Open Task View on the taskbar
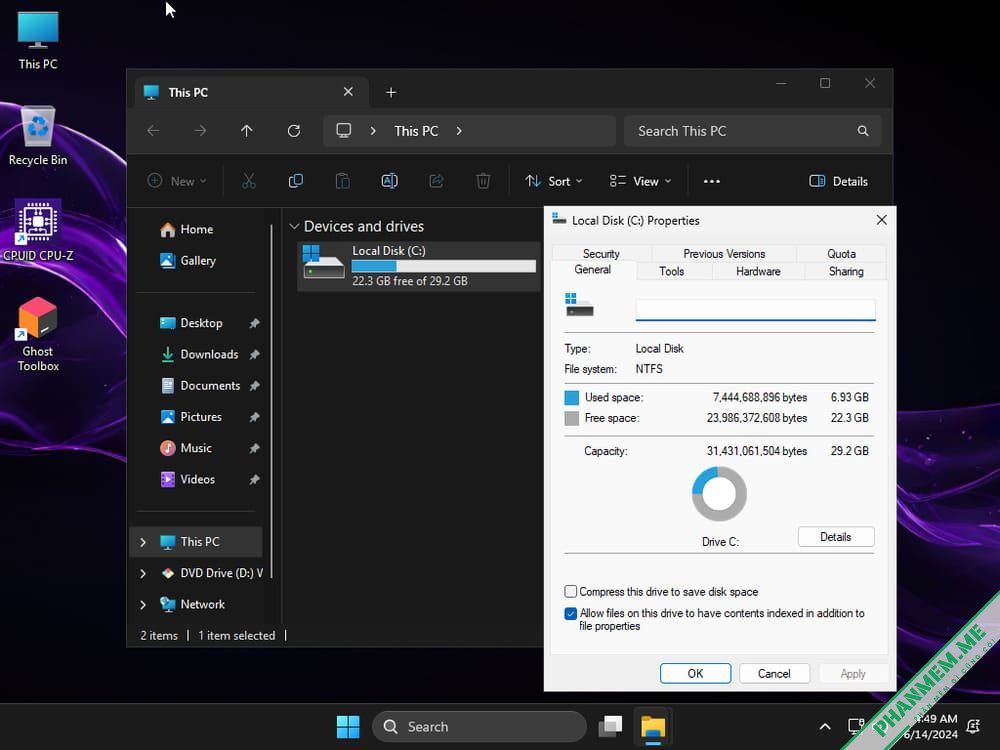 [610, 726]
